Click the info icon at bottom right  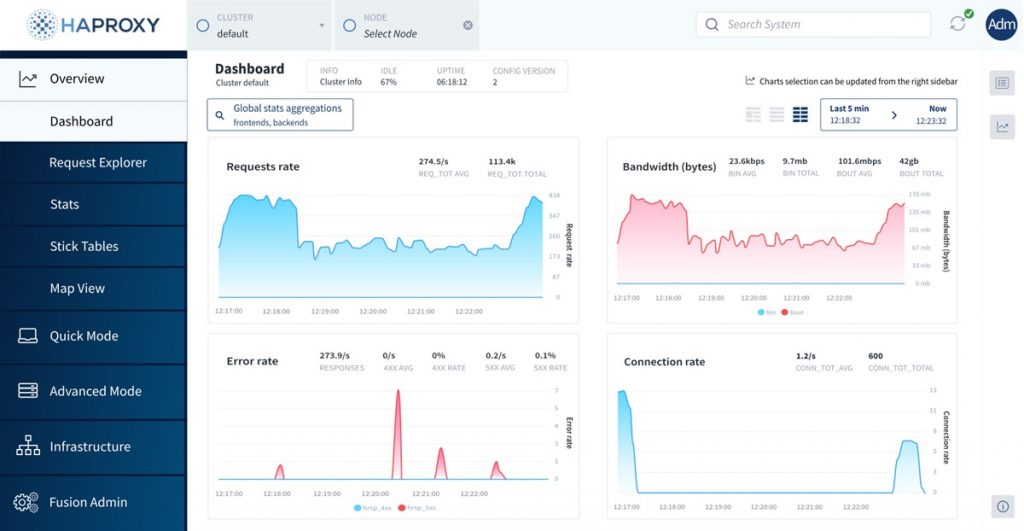point(1001,505)
